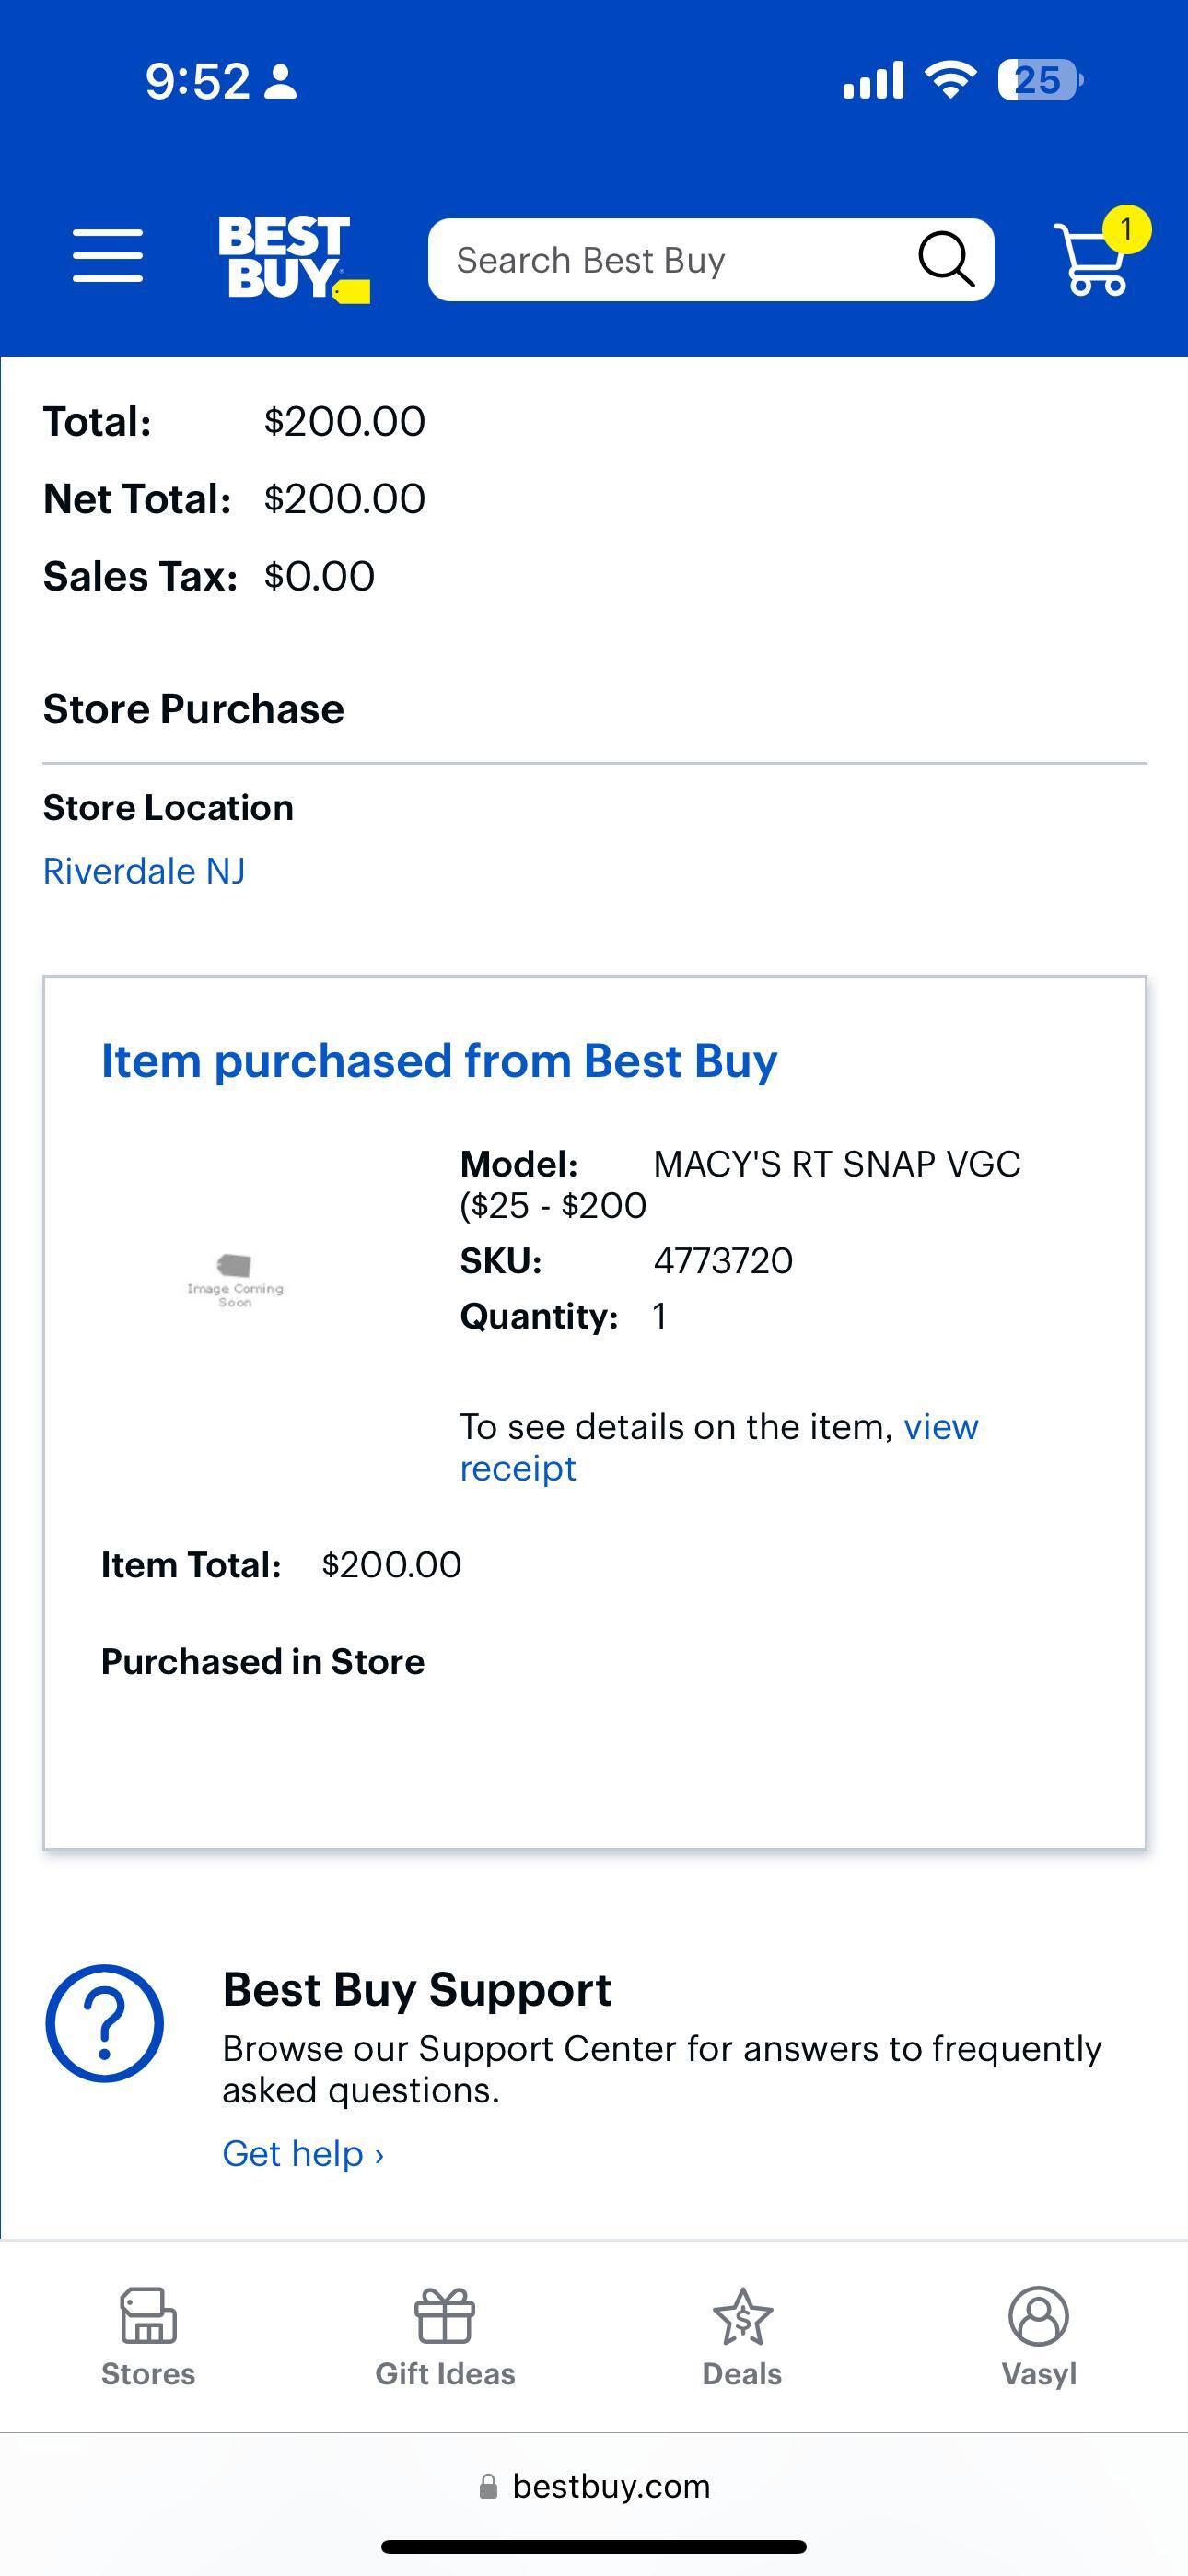Tap the product image placeholder thumbnail
Screen dimensions: 1188x2576
tap(235, 1280)
